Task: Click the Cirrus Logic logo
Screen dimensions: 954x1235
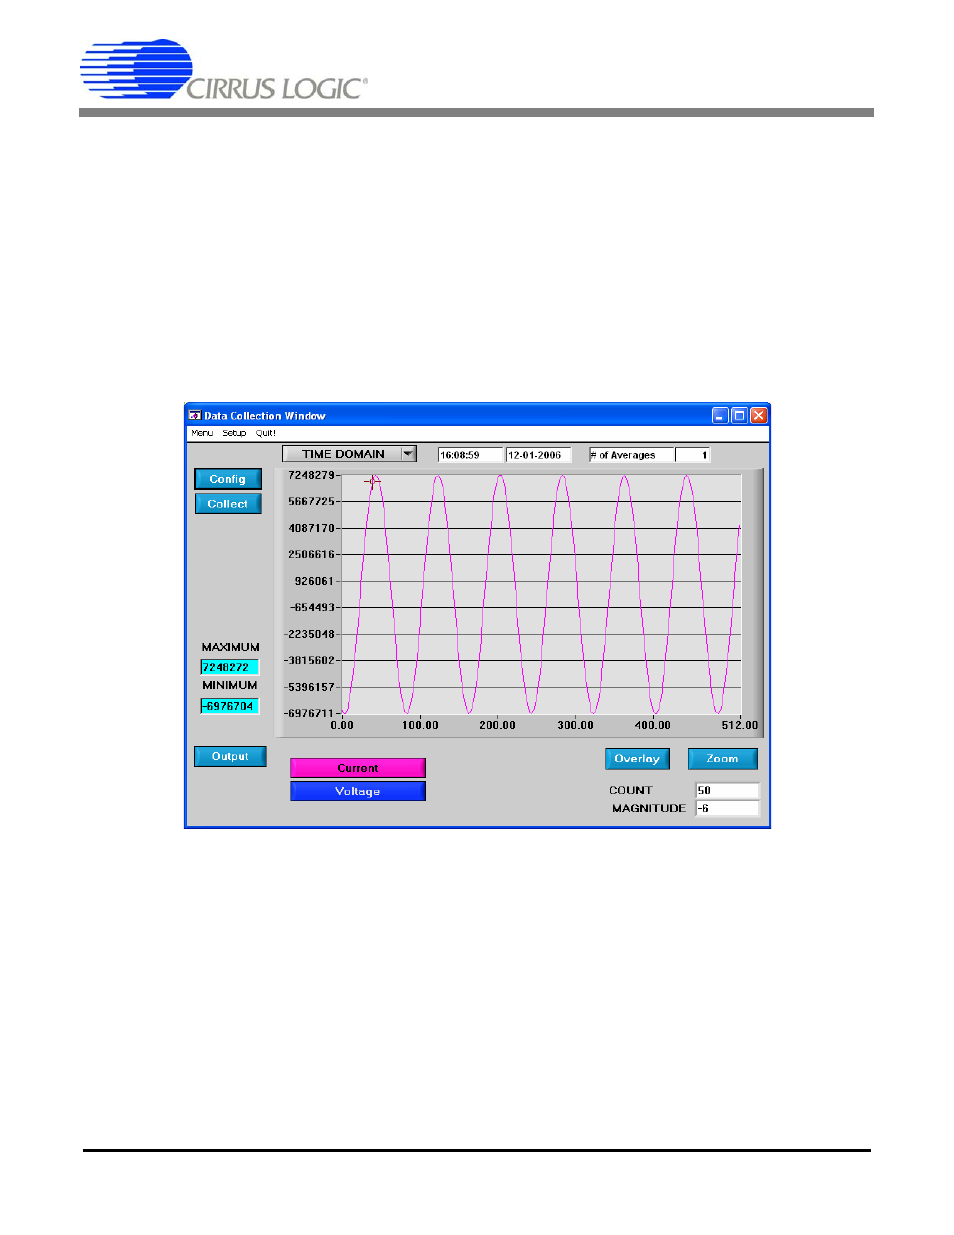Action: tap(224, 70)
